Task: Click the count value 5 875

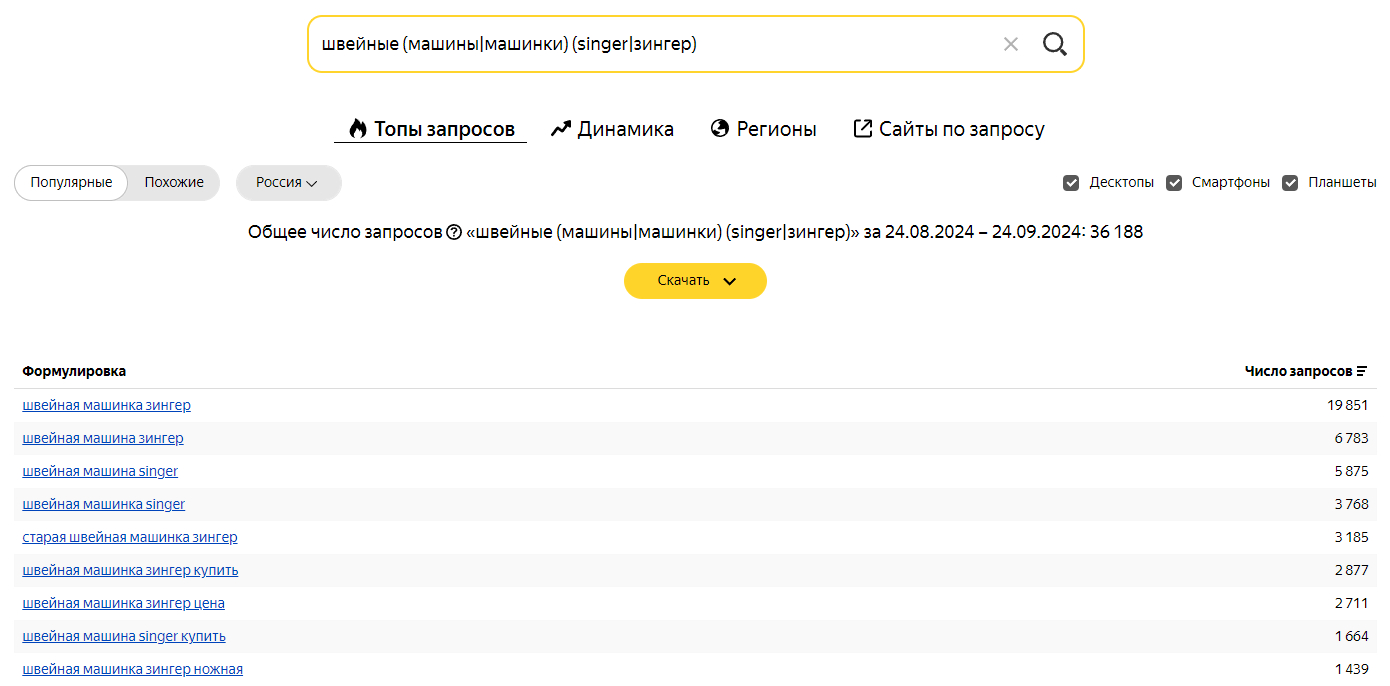Action: (x=1351, y=471)
